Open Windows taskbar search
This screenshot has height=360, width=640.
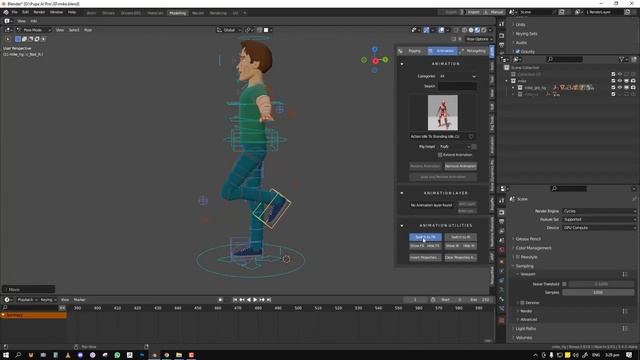click(x=18, y=355)
